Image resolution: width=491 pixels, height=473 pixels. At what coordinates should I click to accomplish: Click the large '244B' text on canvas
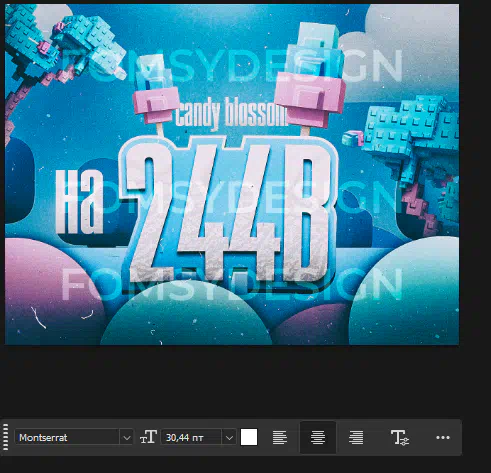point(230,214)
